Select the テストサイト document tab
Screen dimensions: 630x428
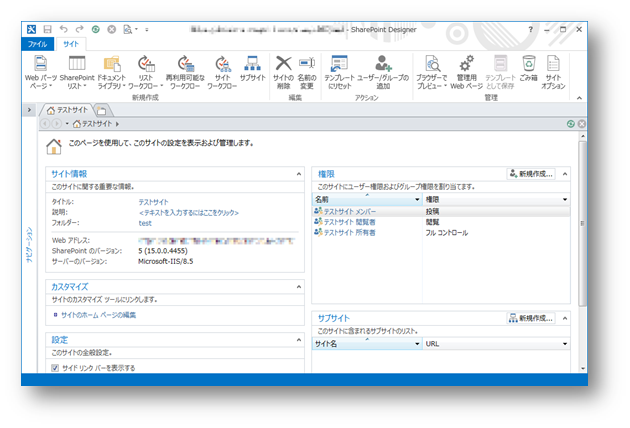pyautogui.click(x=70, y=109)
